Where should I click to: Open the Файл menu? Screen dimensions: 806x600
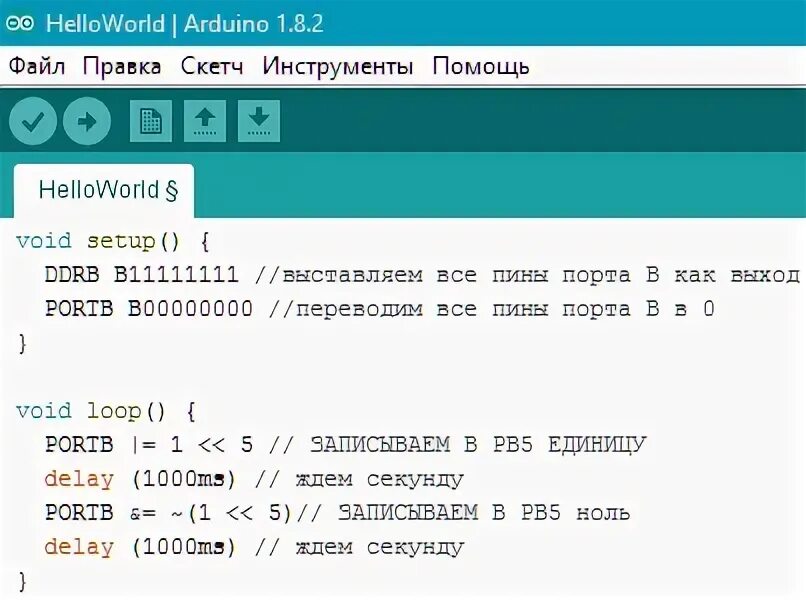point(36,66)
